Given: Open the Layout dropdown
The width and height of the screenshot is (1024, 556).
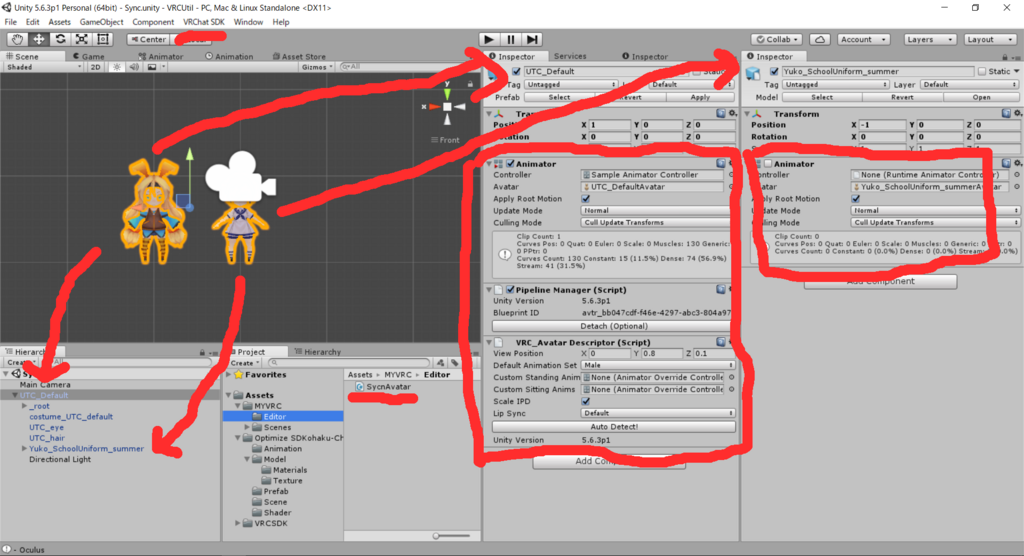Looking at the screenshot, I should (x=989, y=39).
